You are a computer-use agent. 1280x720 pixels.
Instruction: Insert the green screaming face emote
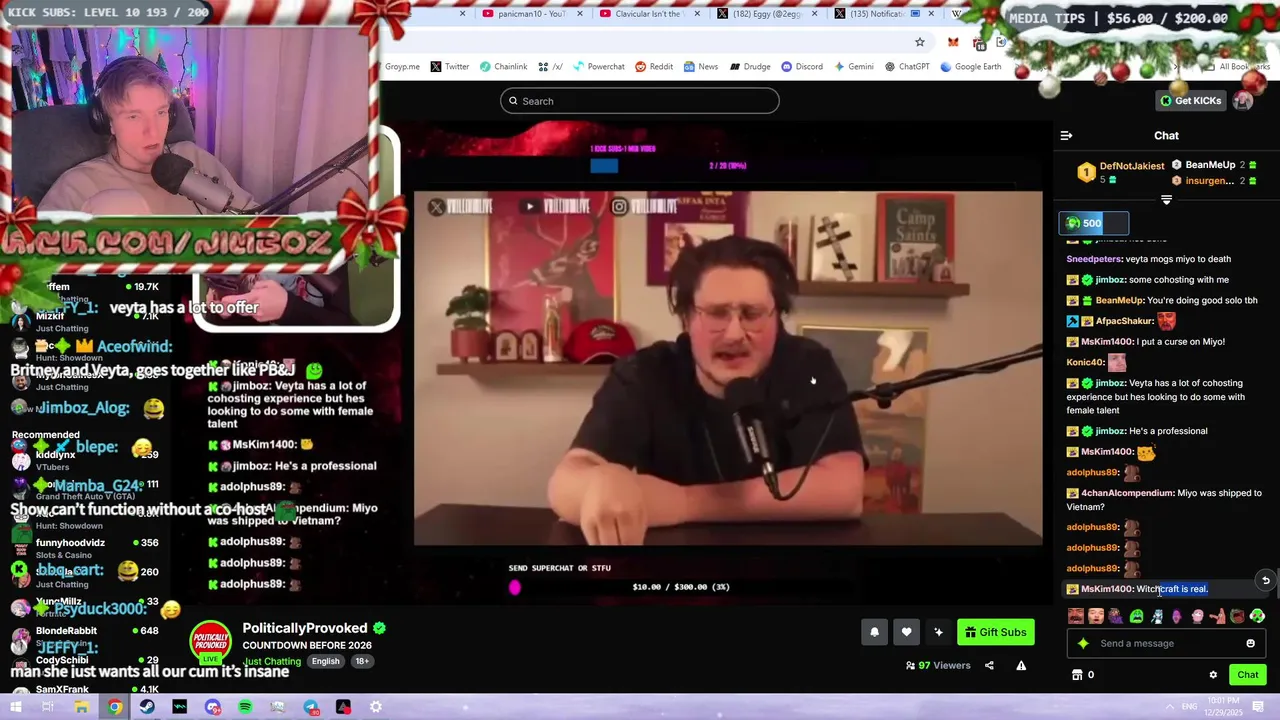[1136, 616]
